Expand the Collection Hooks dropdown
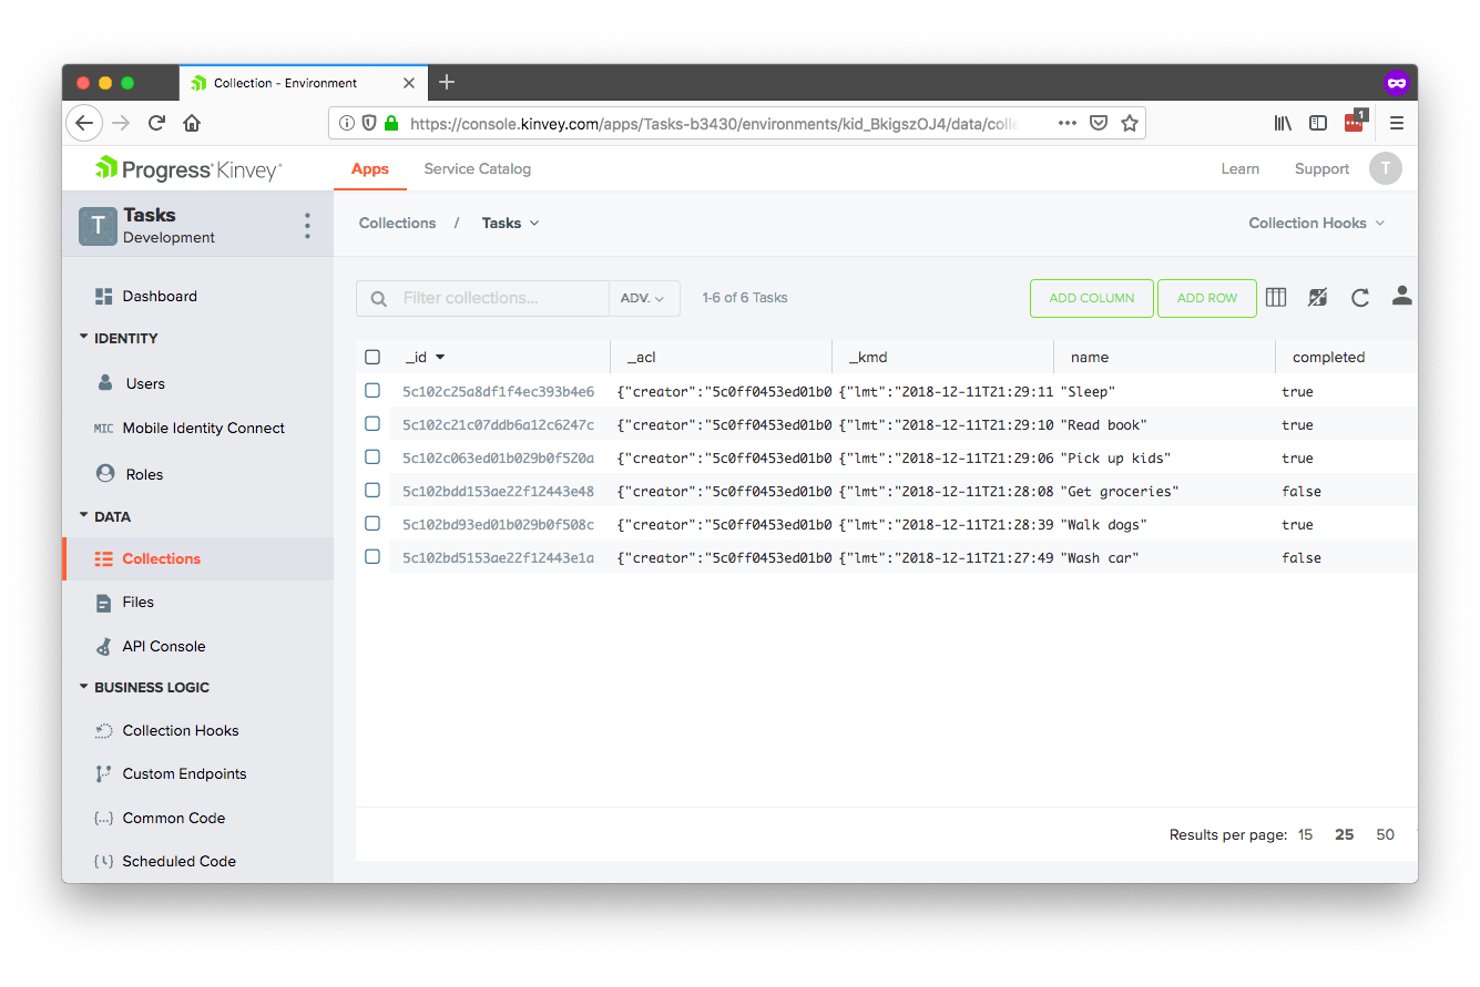 point(1316,223)
